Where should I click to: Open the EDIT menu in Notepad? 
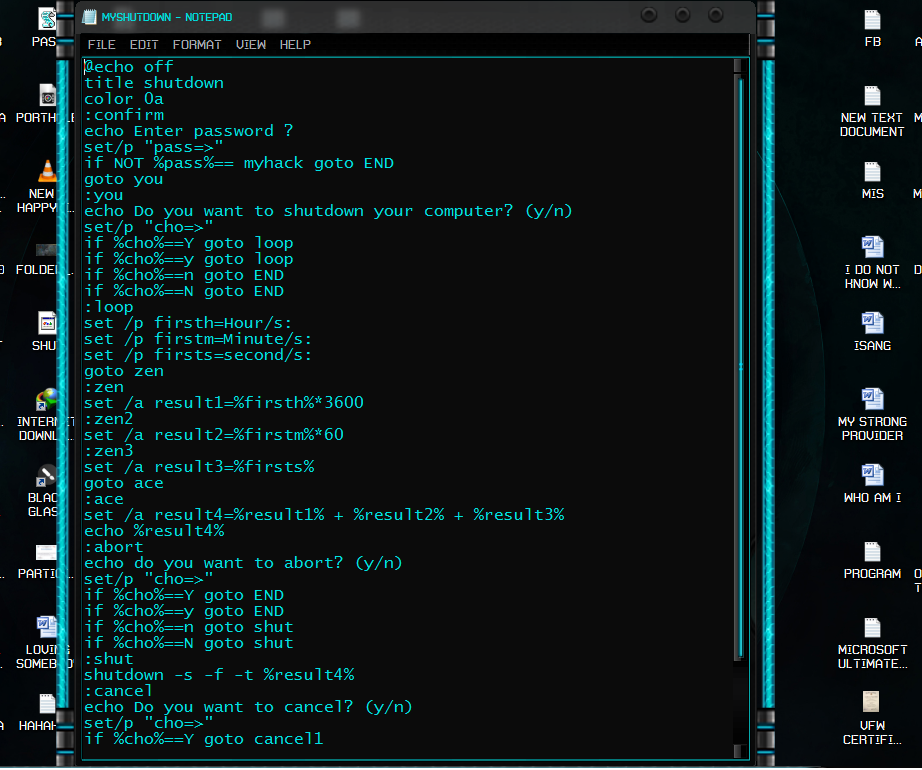143,44
